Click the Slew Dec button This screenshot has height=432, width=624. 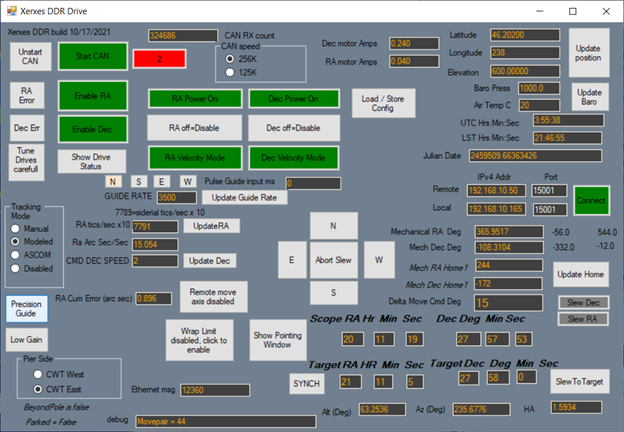(583, 302)
